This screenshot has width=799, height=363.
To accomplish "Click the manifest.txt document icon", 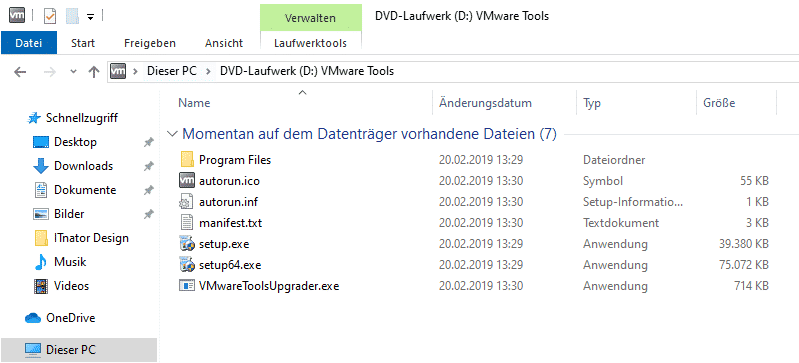I will (188, 223).
